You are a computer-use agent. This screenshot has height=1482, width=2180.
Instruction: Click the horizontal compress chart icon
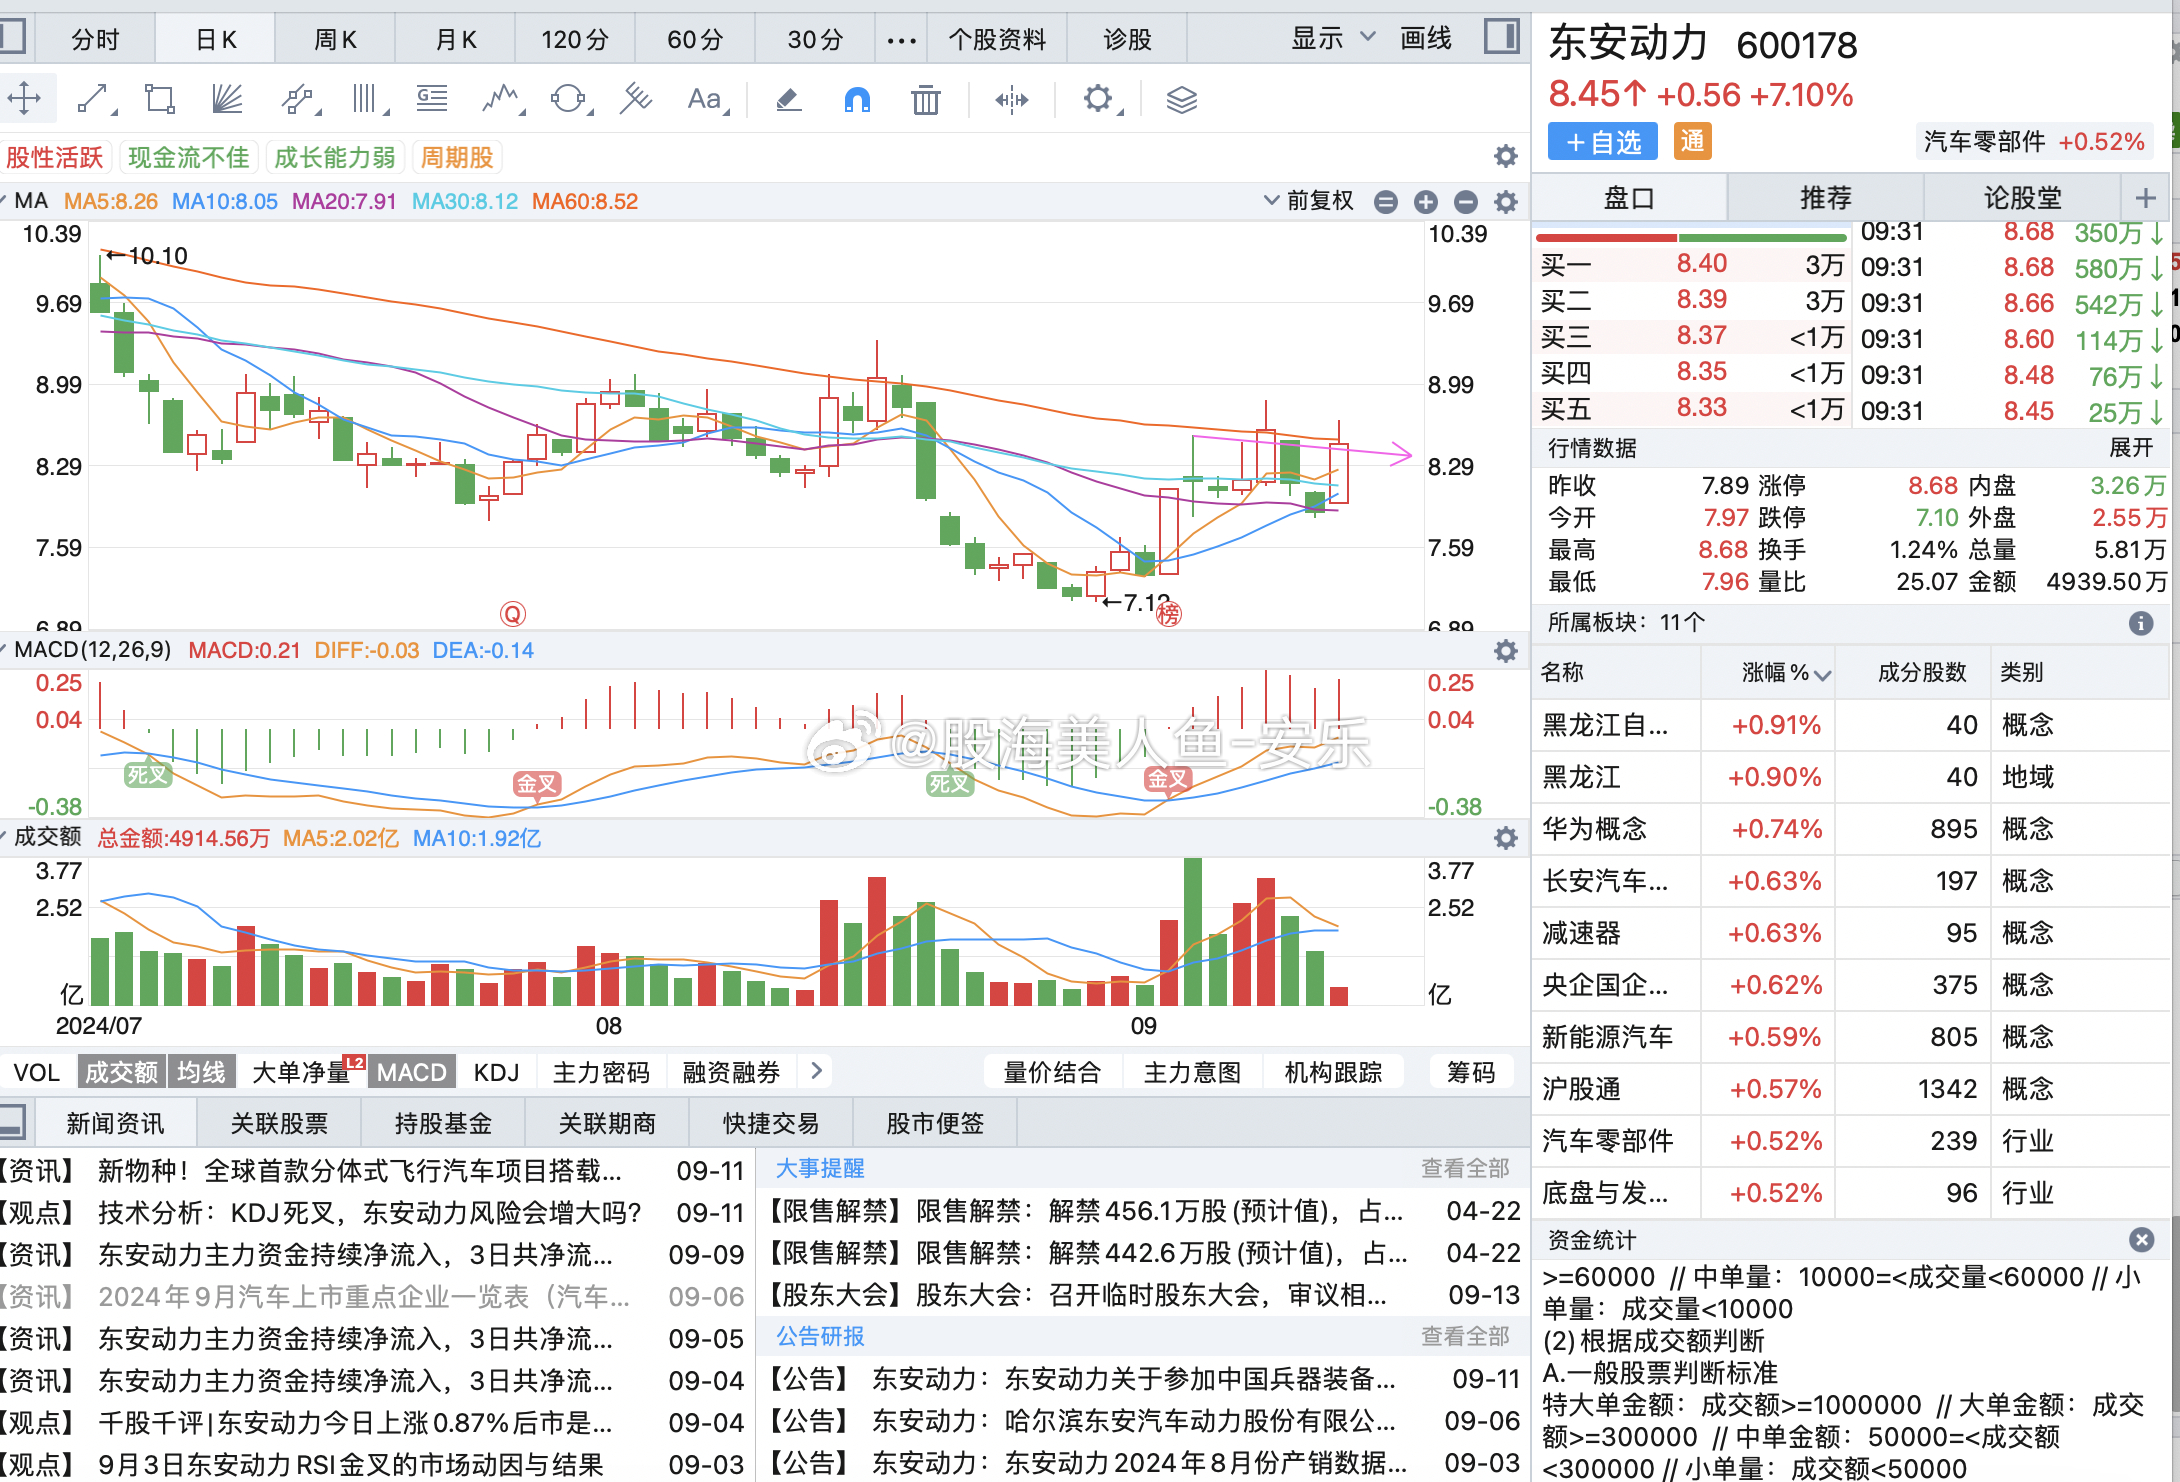click(1011, 99)
